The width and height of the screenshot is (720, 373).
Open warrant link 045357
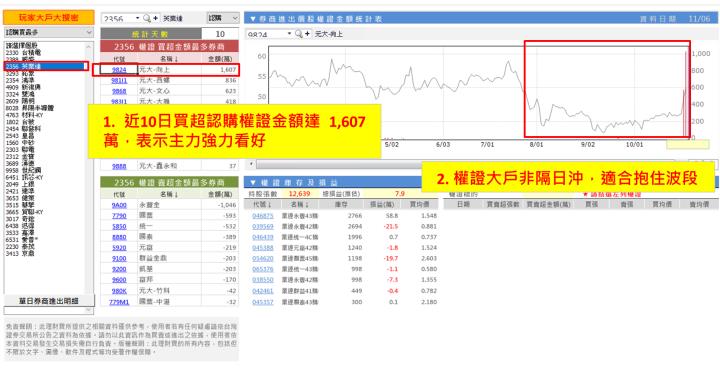263,302
